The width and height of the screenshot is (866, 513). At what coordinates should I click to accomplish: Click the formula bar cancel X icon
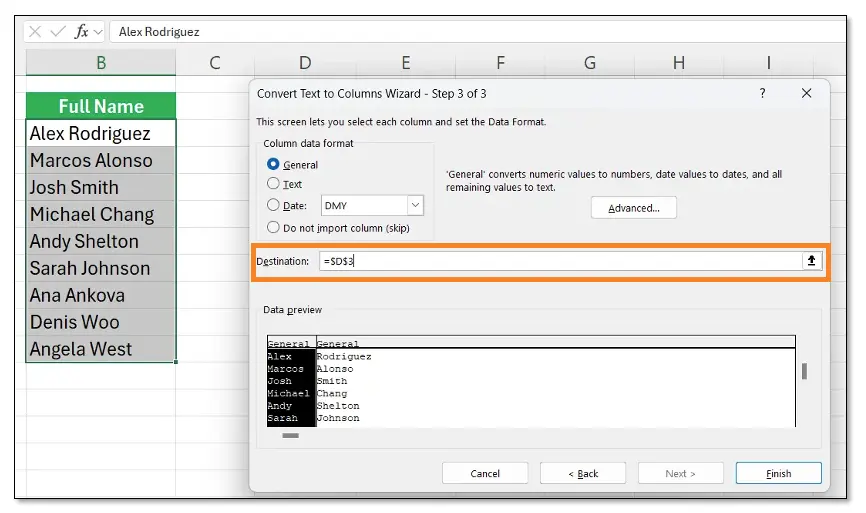coord(35,31)
